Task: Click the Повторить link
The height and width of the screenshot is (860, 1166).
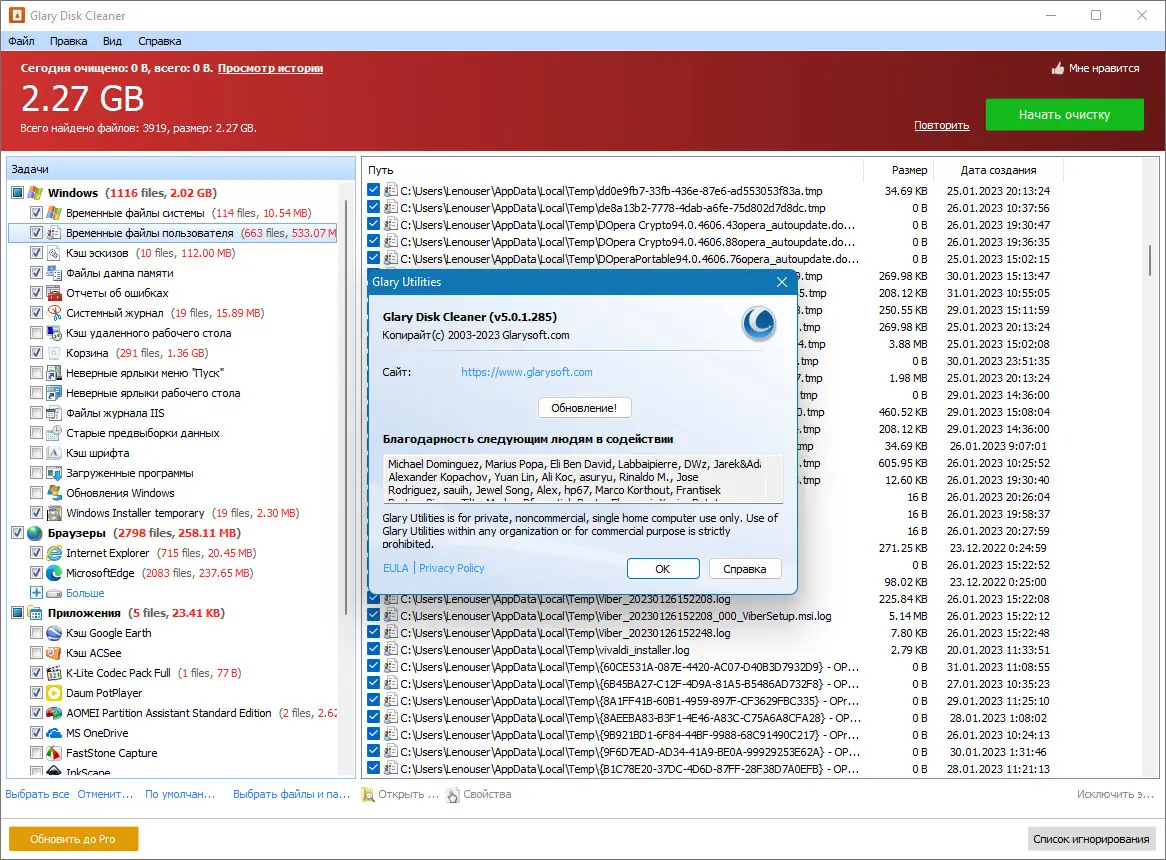Action: pos(941,126)
